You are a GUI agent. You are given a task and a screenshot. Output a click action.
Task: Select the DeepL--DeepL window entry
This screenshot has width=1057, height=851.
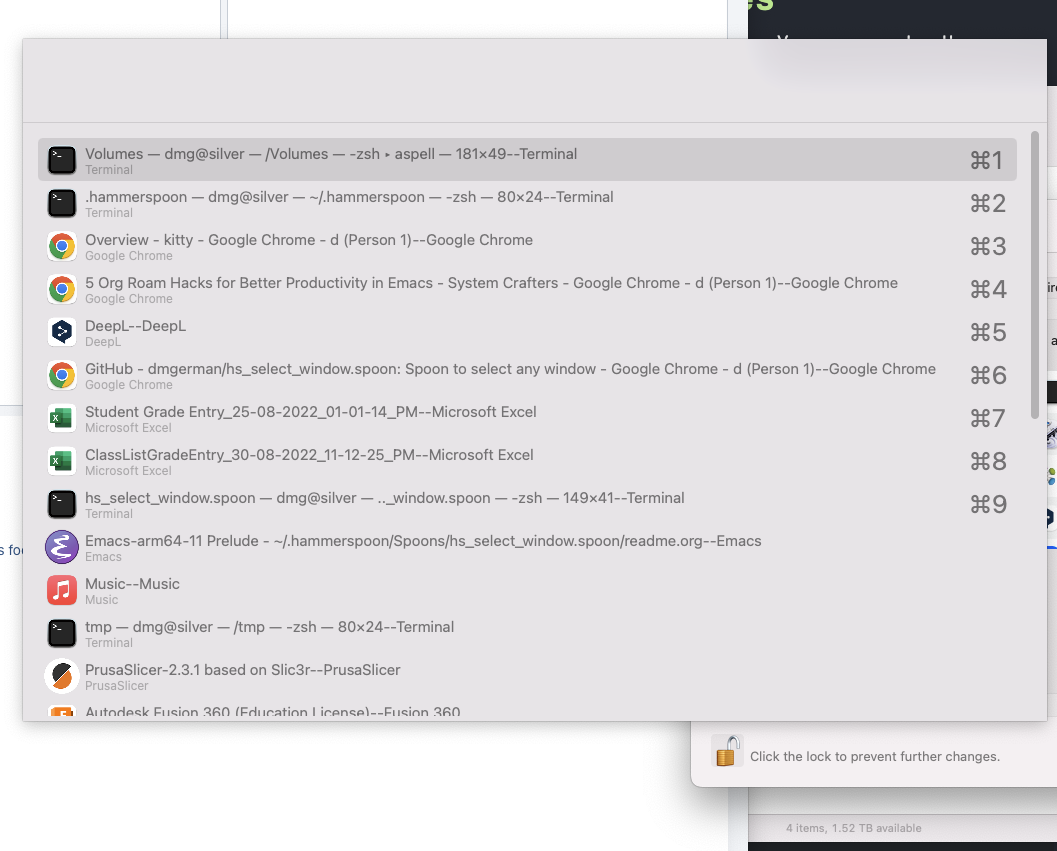coord(527,332)
